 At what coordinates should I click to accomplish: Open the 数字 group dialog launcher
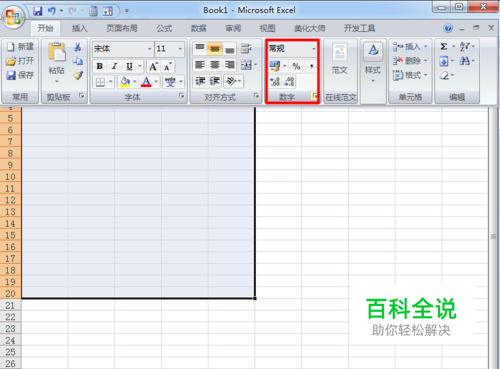314,96
